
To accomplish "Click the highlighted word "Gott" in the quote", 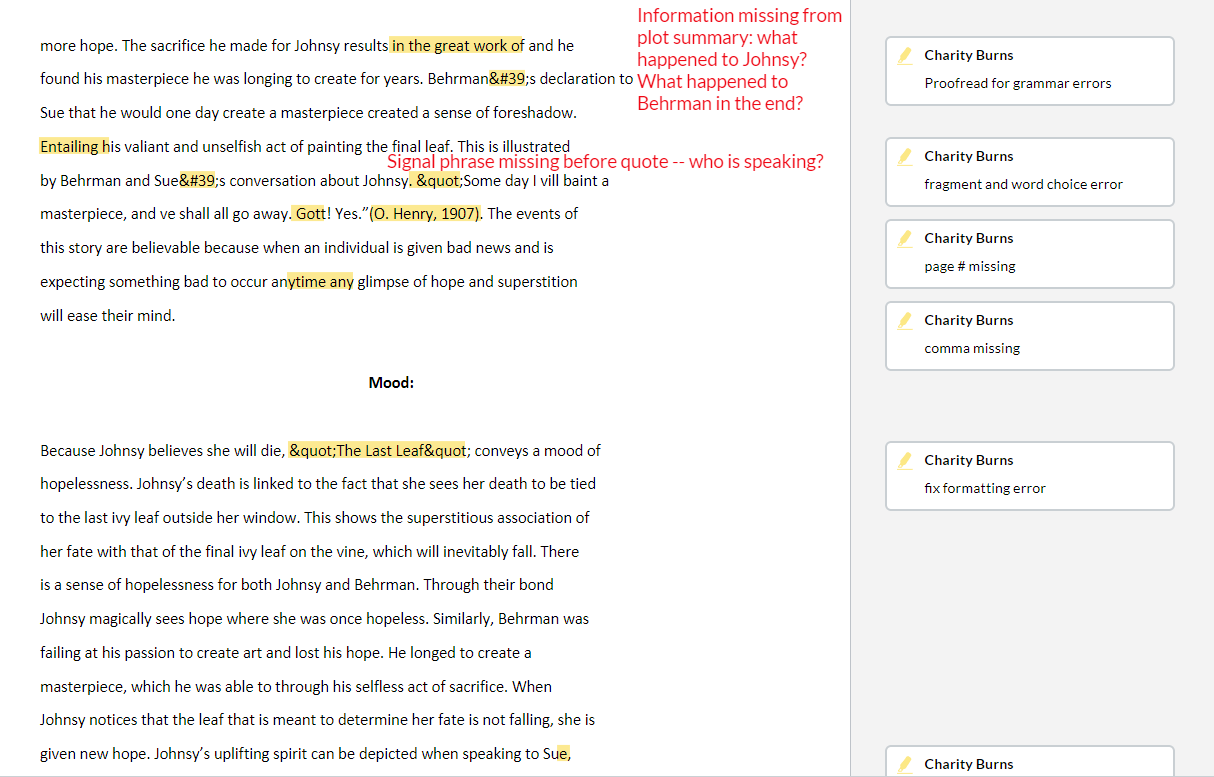I will click(310, 214).
